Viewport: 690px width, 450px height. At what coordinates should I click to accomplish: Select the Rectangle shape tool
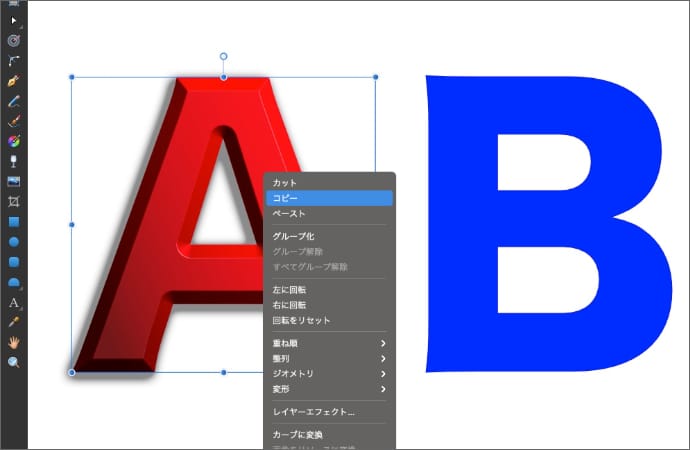coord(14,221)
